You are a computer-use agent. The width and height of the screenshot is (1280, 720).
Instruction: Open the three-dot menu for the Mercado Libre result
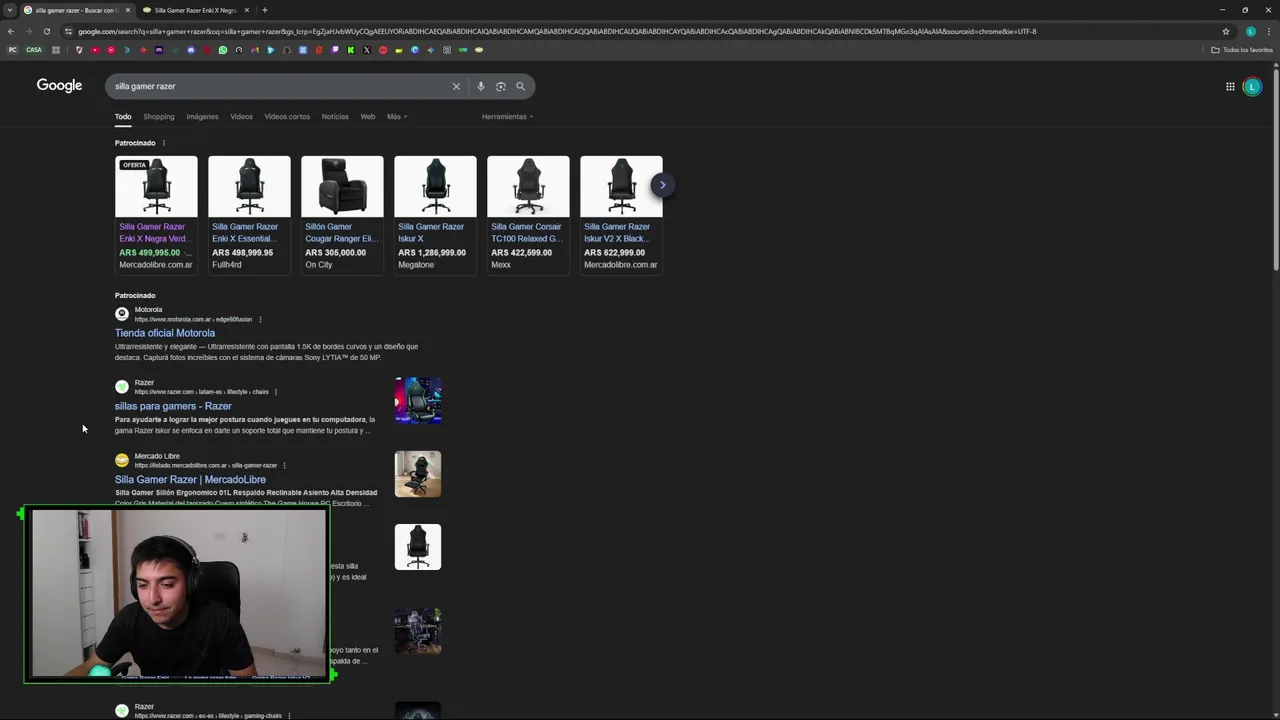click(284, 465)
